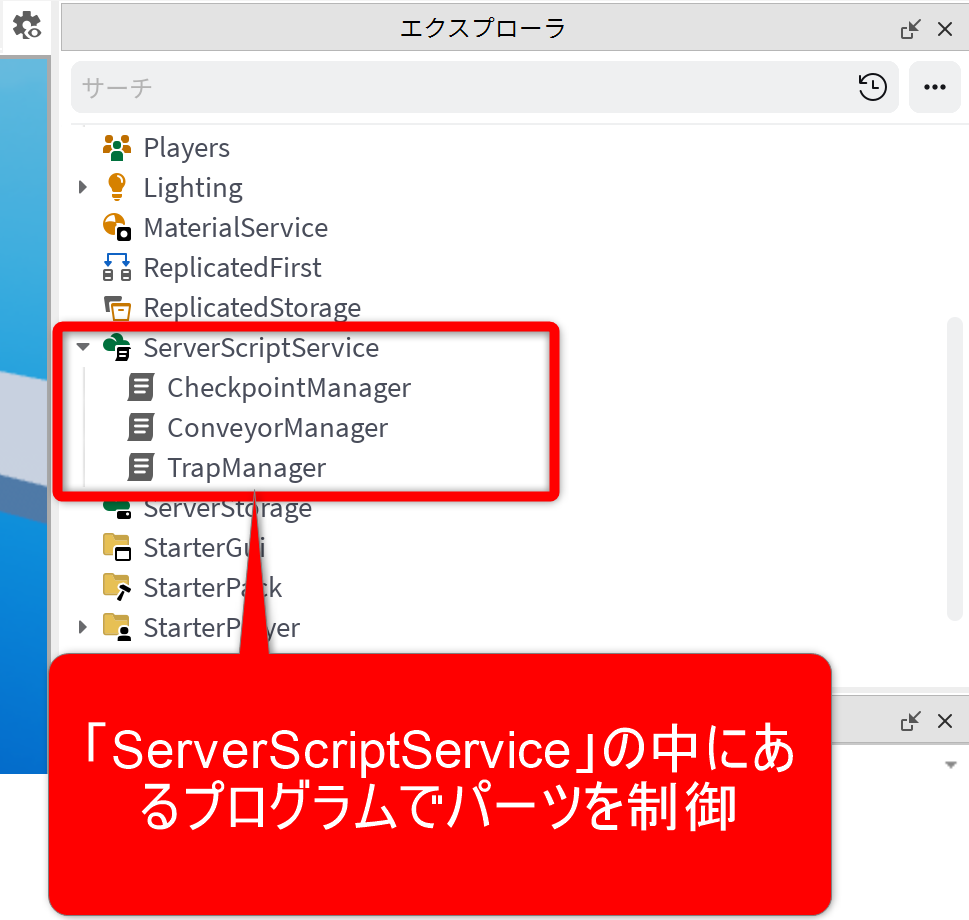Select the StarterPack item
Viewport: 969px width, 920px height.
[212, 588]
